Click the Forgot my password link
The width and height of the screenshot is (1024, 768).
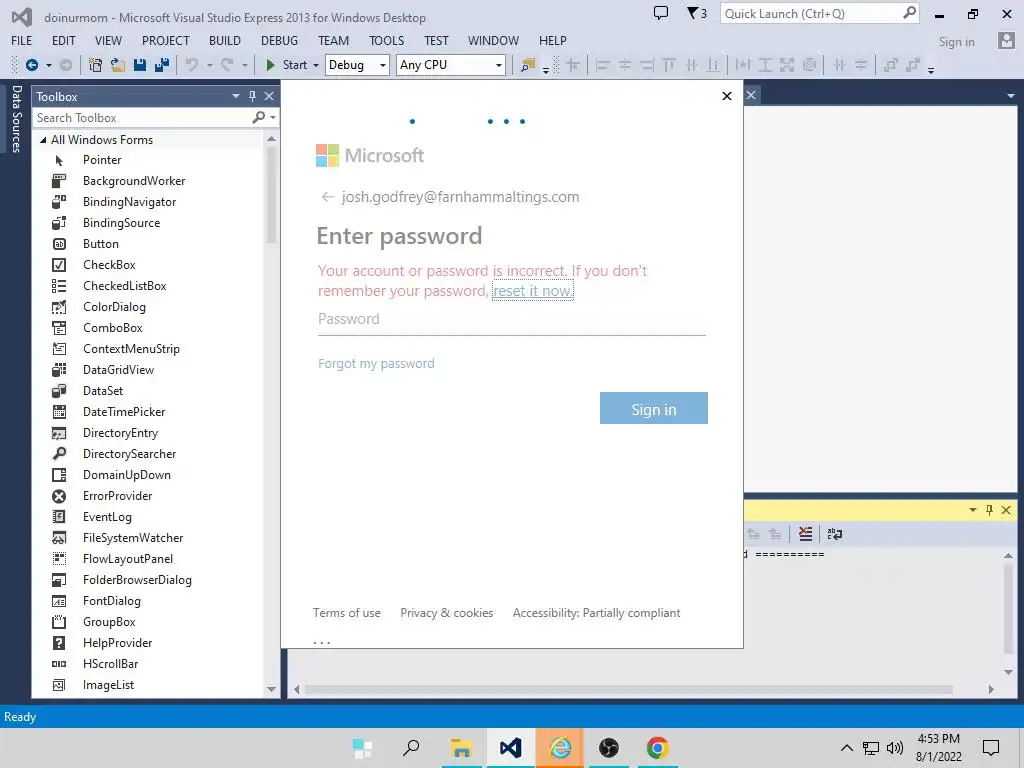point(376,363)
